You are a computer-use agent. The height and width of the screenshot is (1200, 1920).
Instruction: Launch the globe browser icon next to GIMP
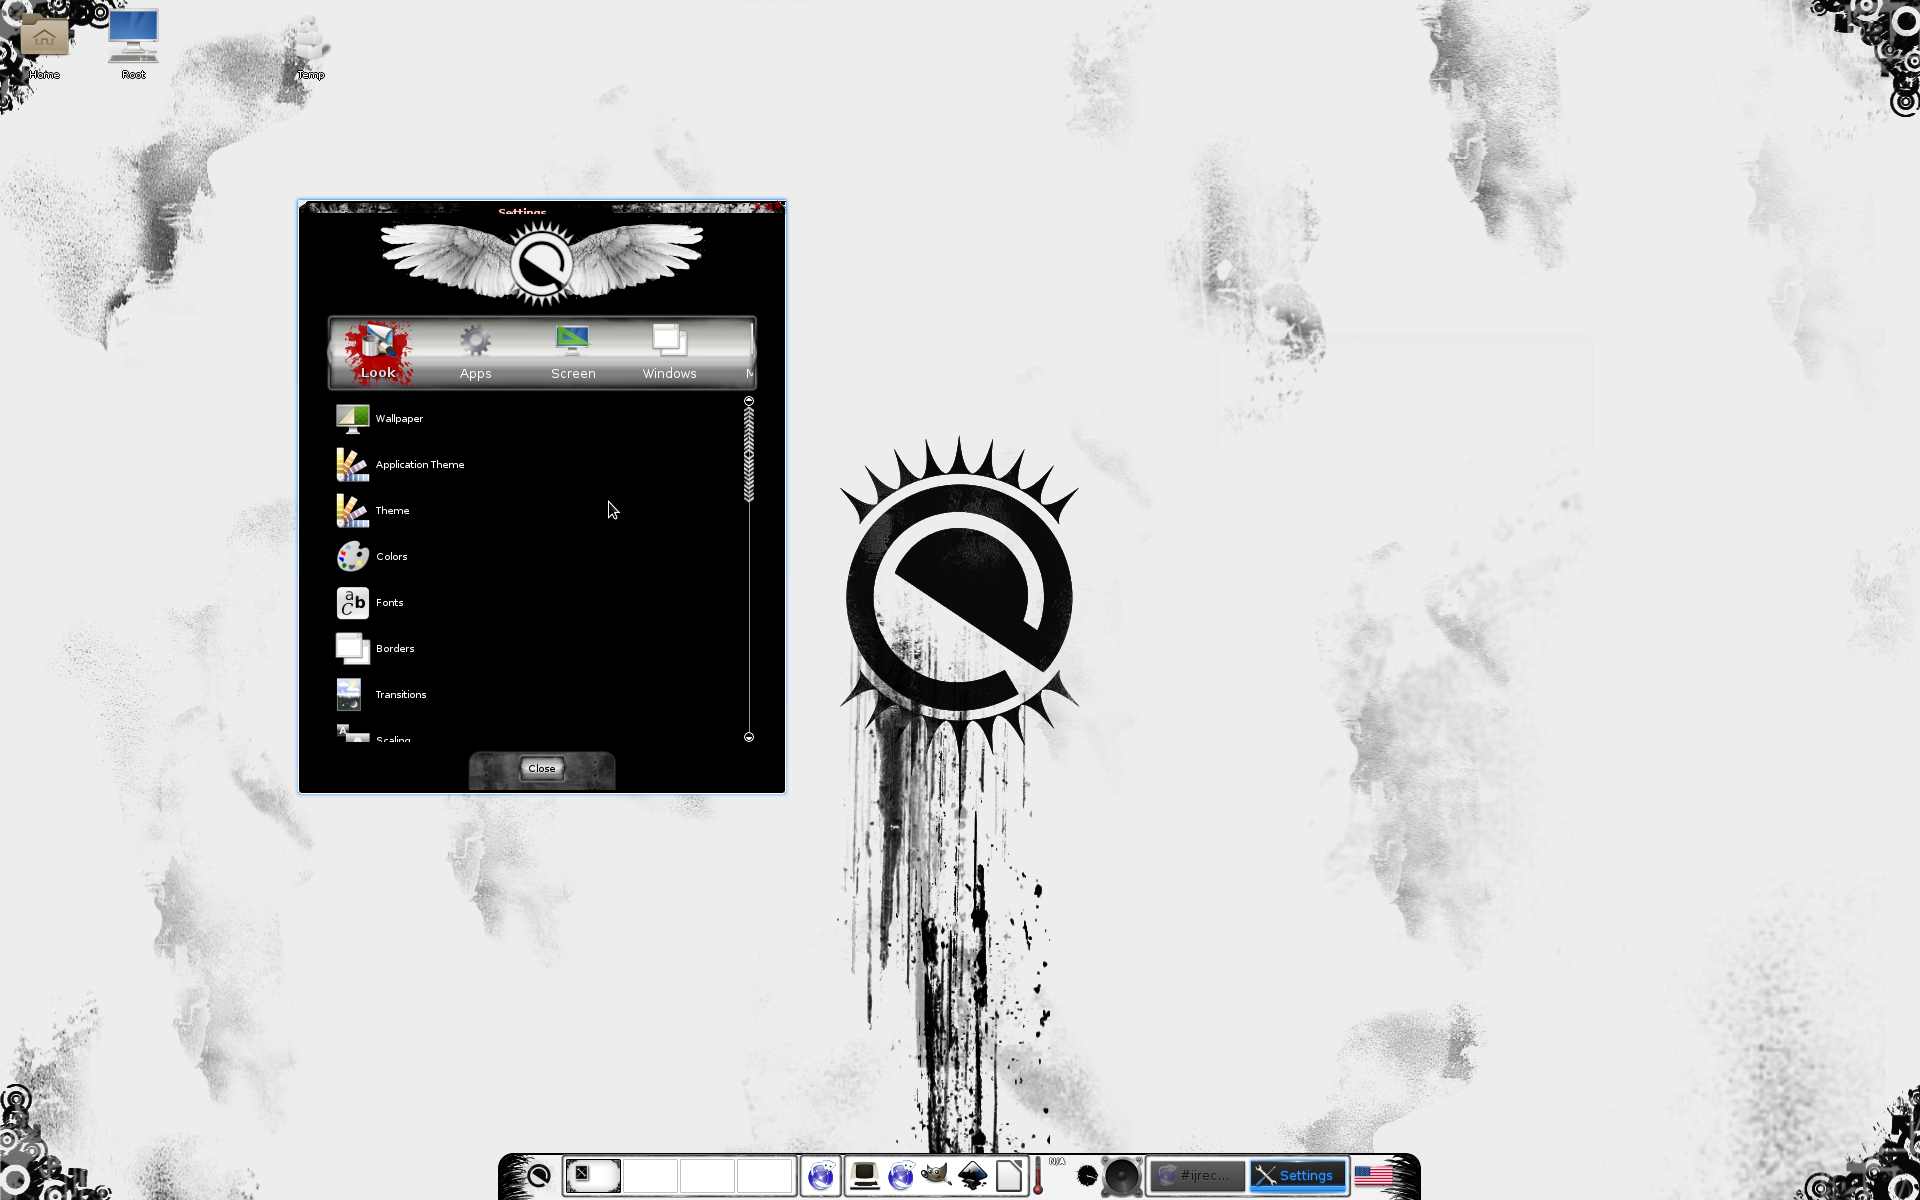[900, 1175]
